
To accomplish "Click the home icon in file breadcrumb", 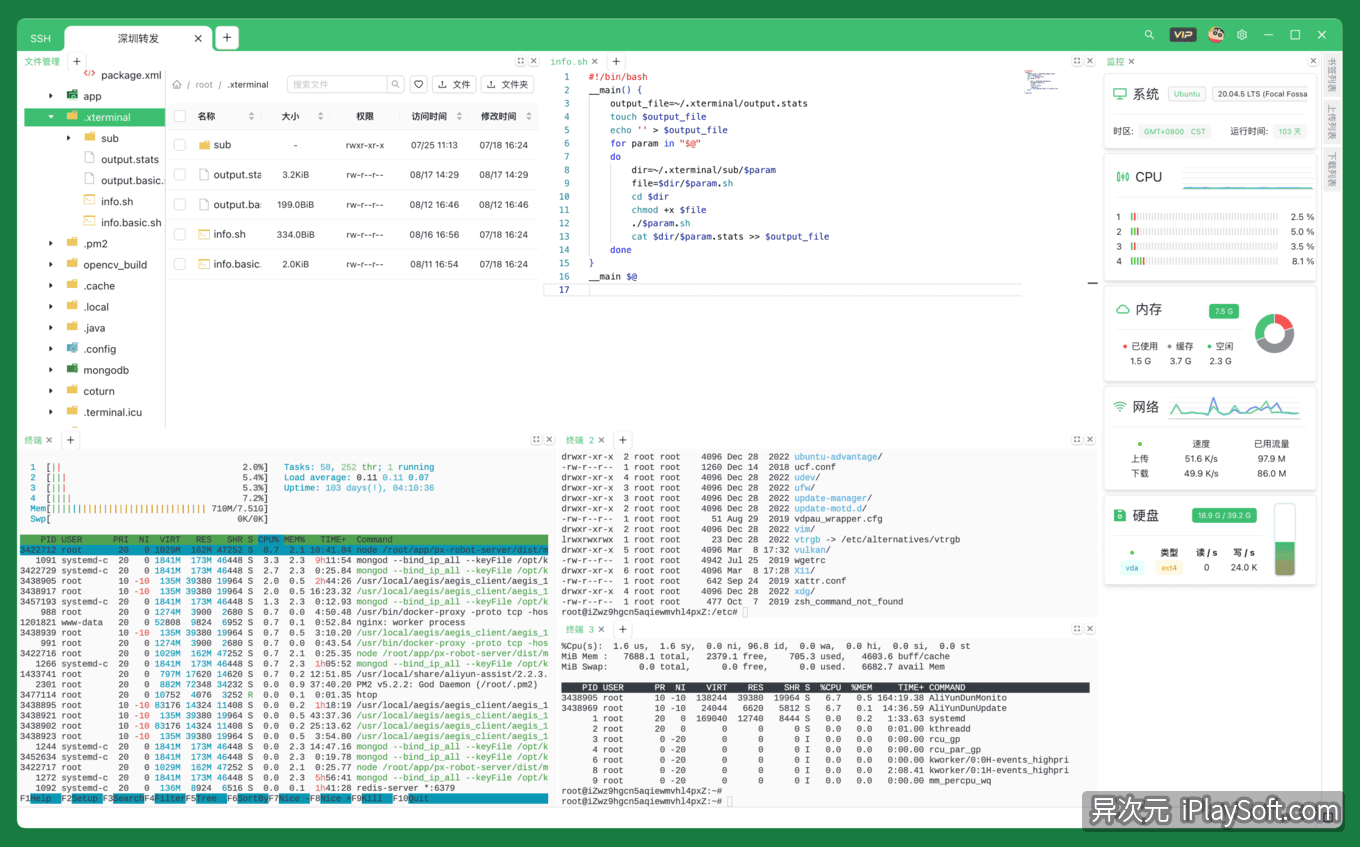I will click(x=176, y=84).
